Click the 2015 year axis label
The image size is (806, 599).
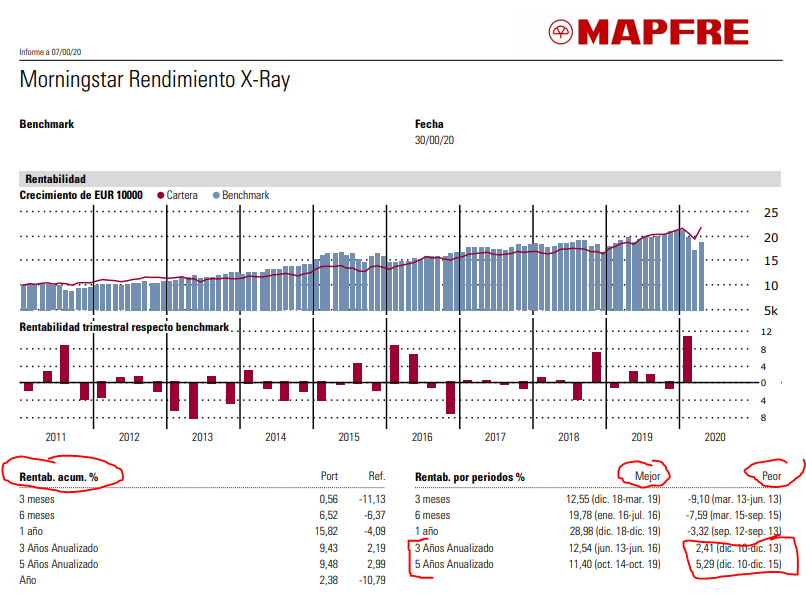[349, 437]
